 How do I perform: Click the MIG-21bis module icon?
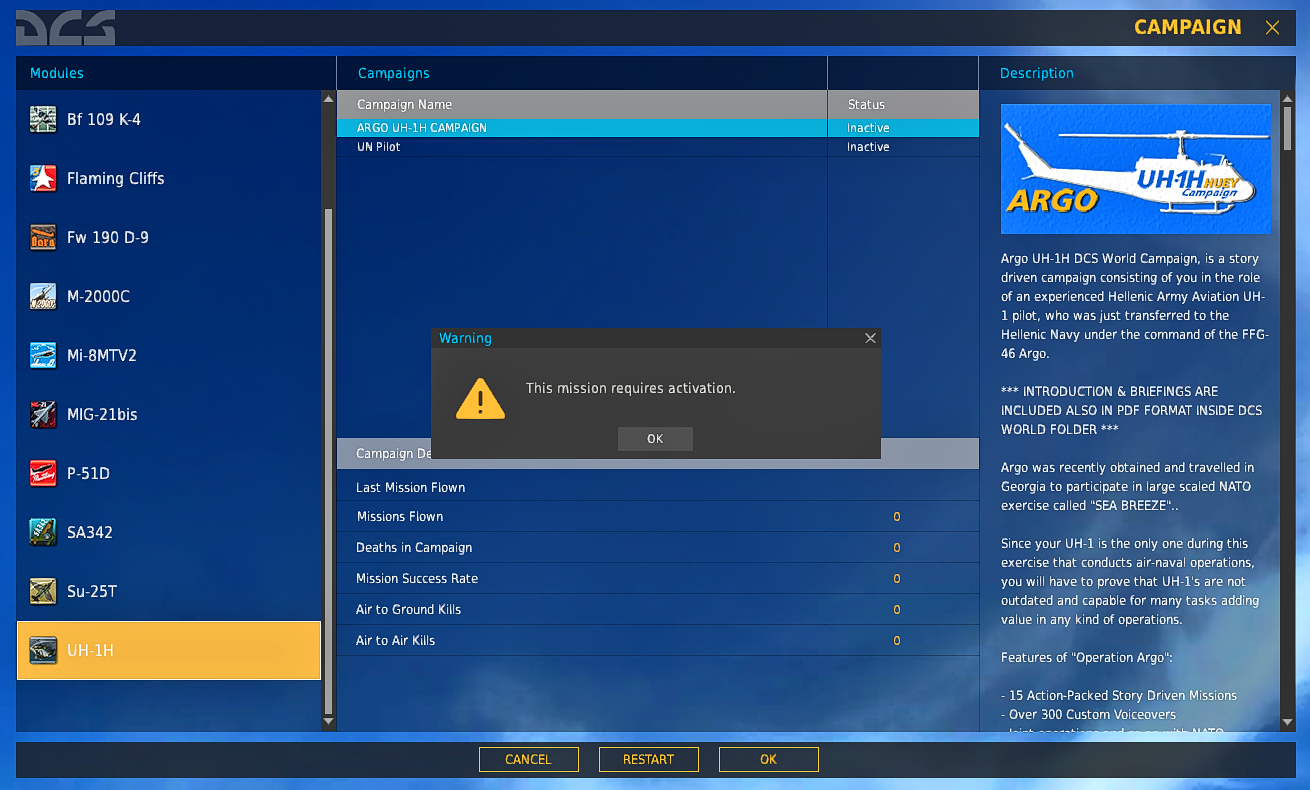(x=43, y=414)
